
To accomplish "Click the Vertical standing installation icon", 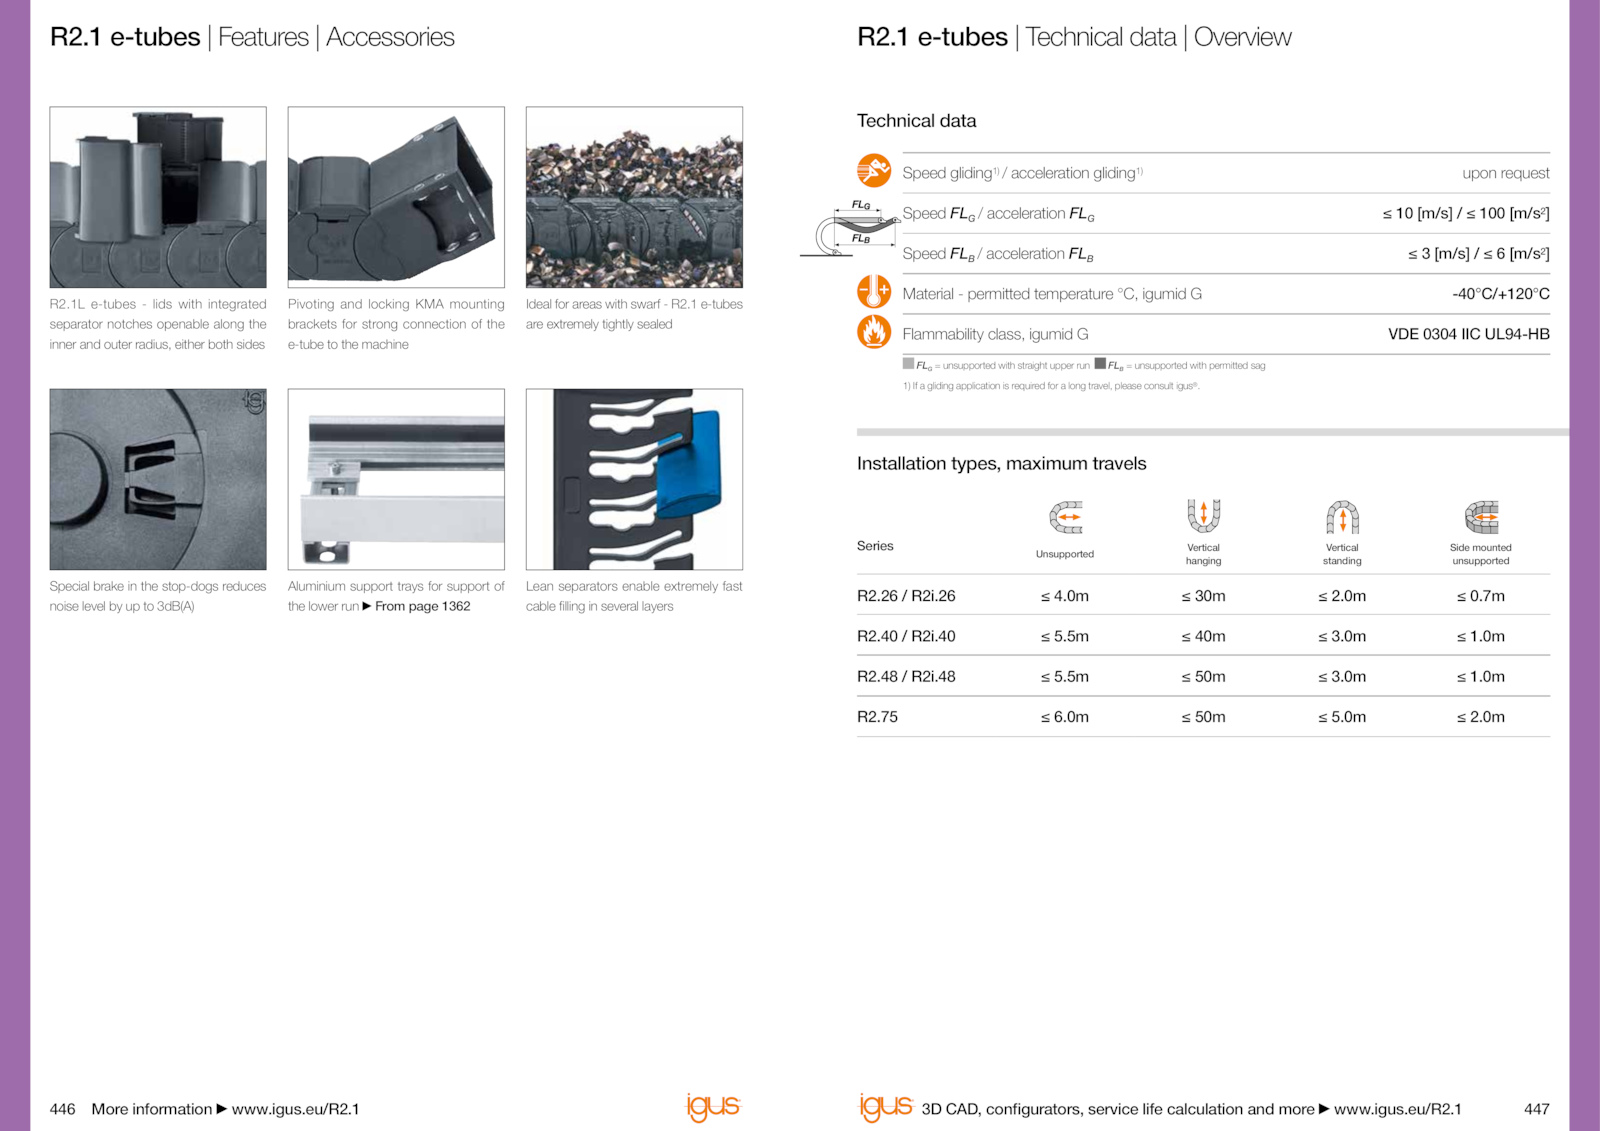I will point(1342,517).
